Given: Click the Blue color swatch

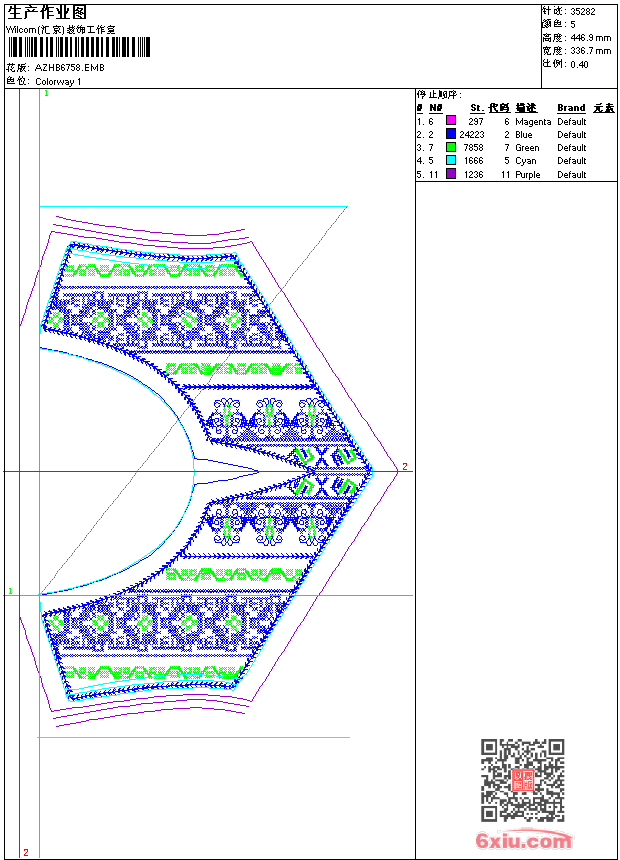Looking at the screenshot, I should tap(451, 133).
